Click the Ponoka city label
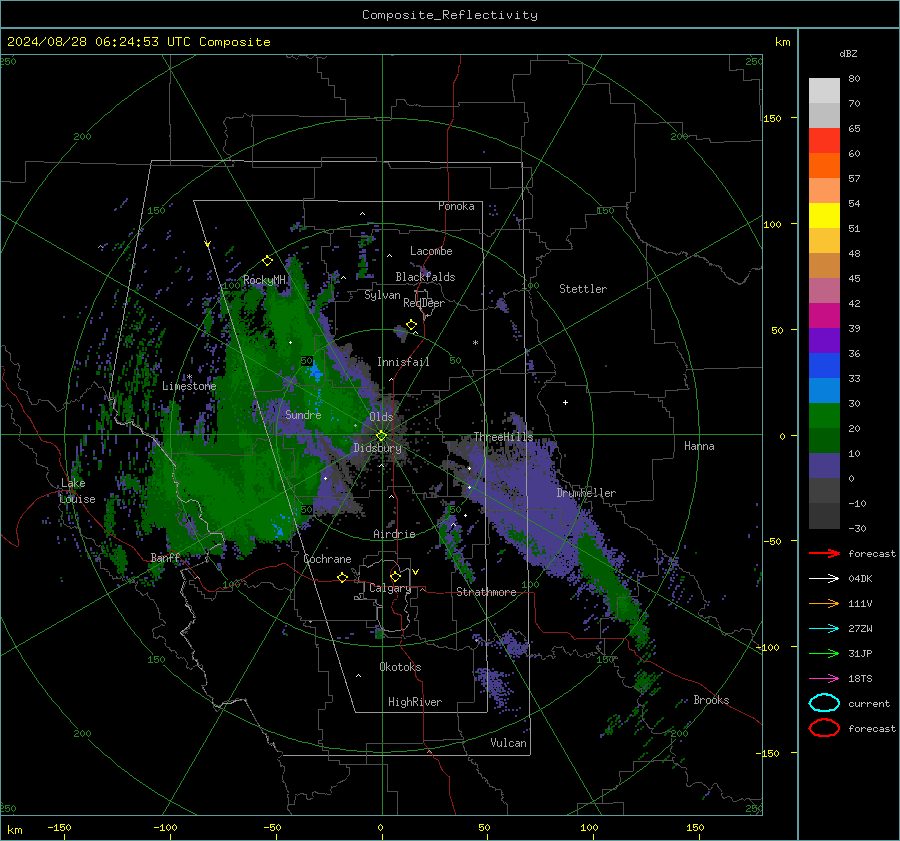Image resolution: width=900 pixels, height=841 pixels. point(456,206)
